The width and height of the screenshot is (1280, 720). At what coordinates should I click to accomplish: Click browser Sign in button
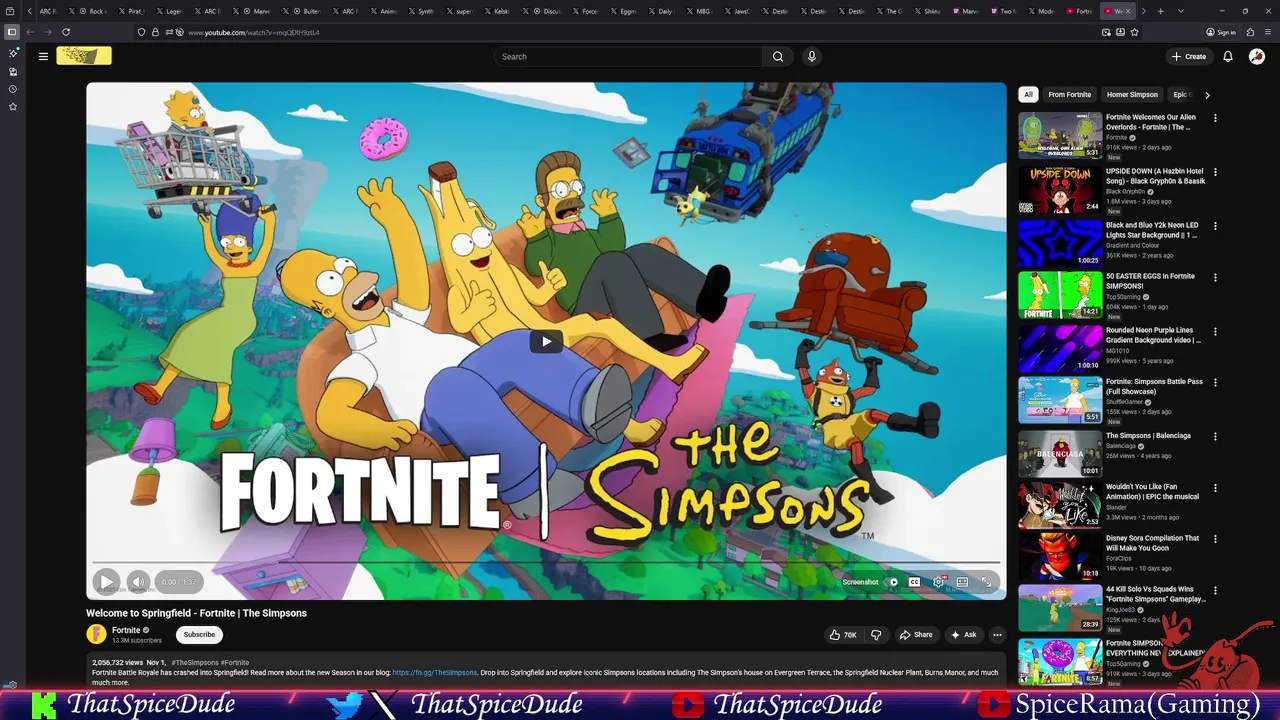tap(1221, 32)
